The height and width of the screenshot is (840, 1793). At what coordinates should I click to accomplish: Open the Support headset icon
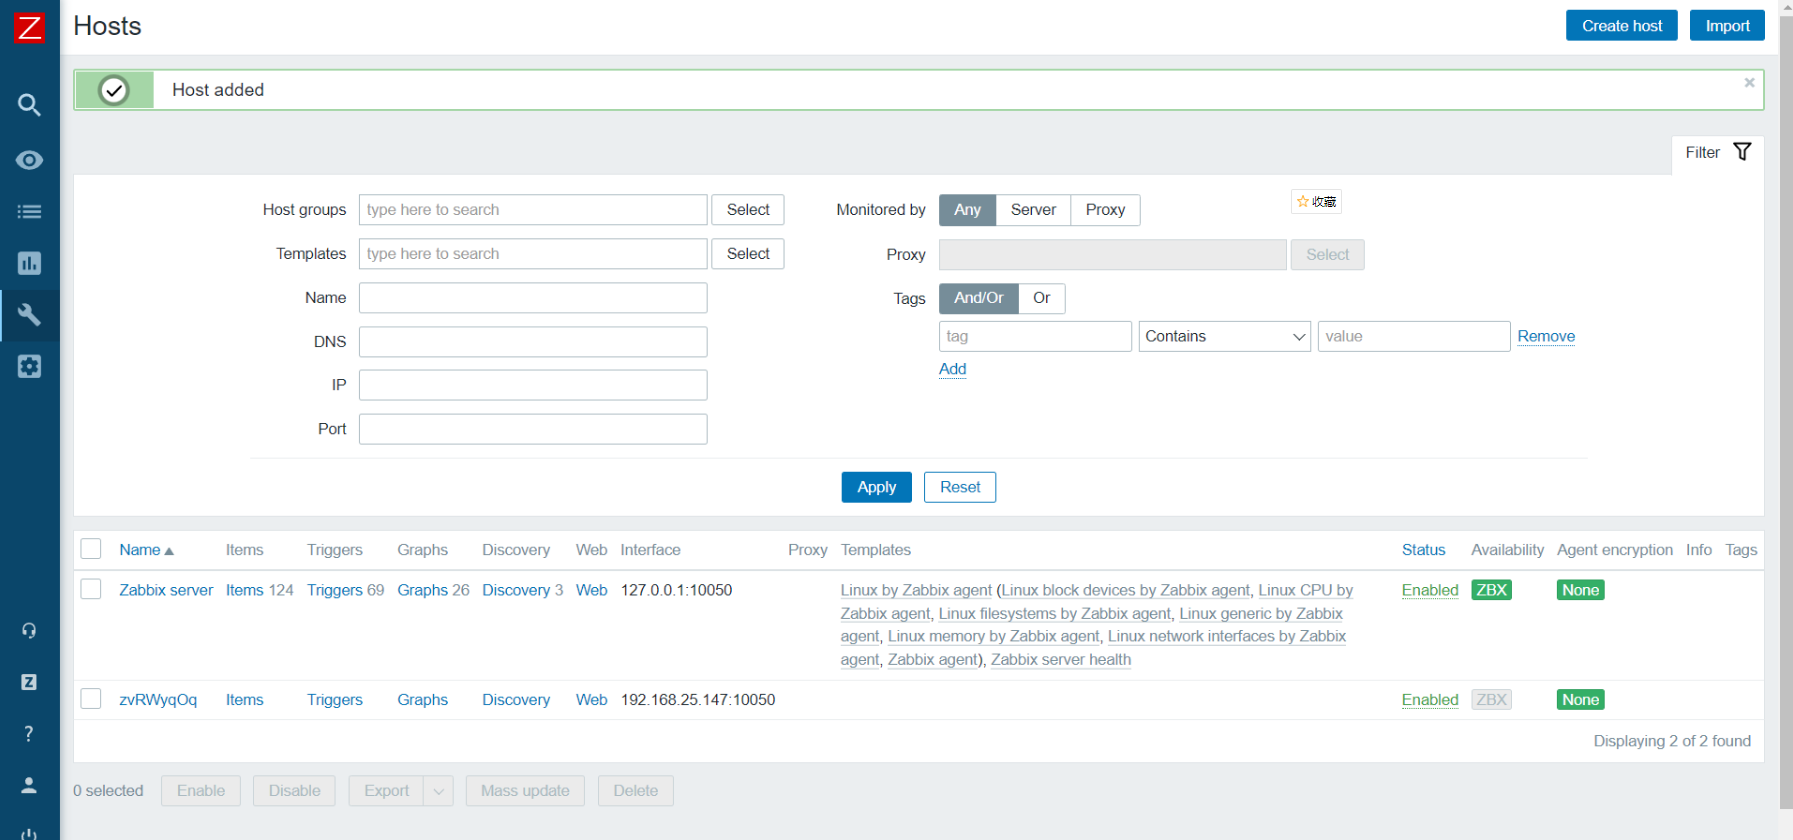point(29,631)
